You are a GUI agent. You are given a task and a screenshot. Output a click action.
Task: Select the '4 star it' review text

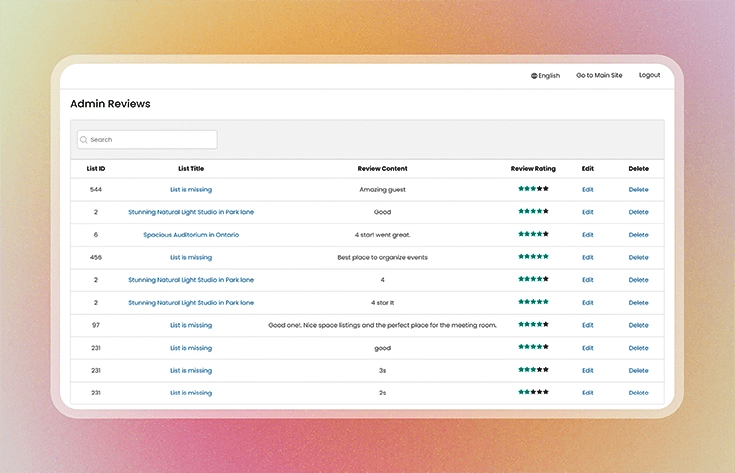[x=382, y=302]
